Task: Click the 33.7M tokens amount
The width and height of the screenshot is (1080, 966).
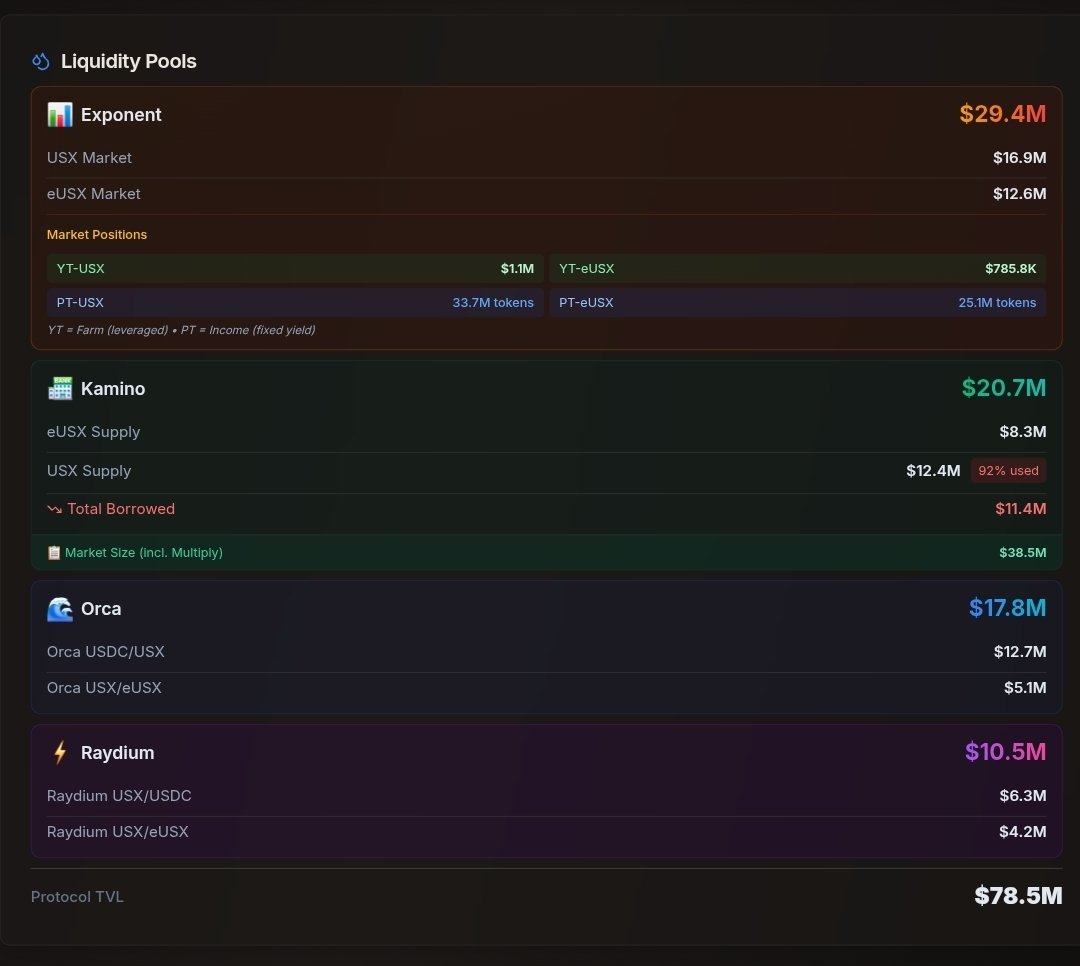Action: tap(493, 302)
